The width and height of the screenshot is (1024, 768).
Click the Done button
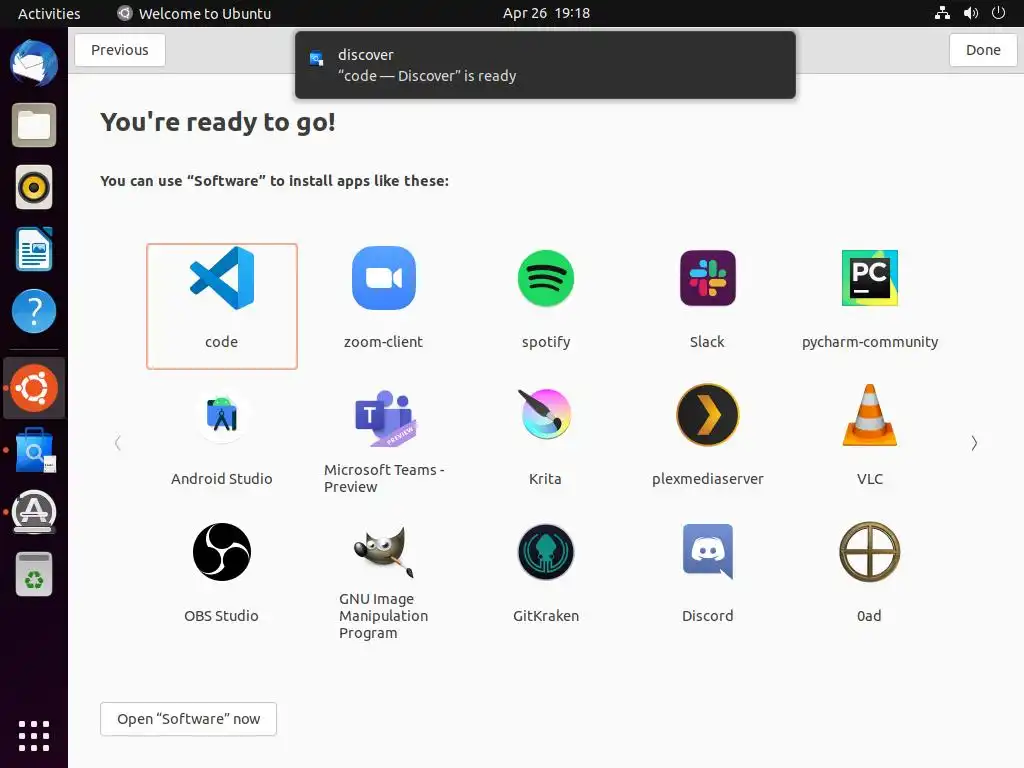(983, 50)
